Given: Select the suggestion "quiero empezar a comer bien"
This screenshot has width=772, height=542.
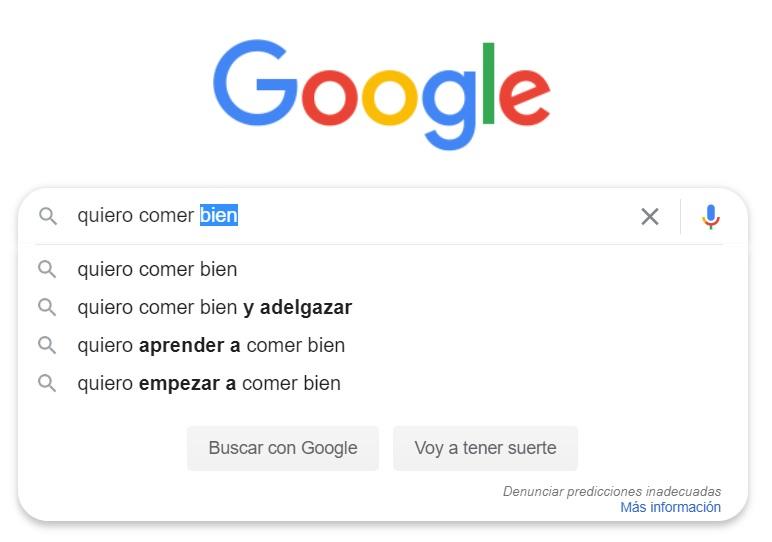Looking at the screenshot, I should (x=209, y=383).
